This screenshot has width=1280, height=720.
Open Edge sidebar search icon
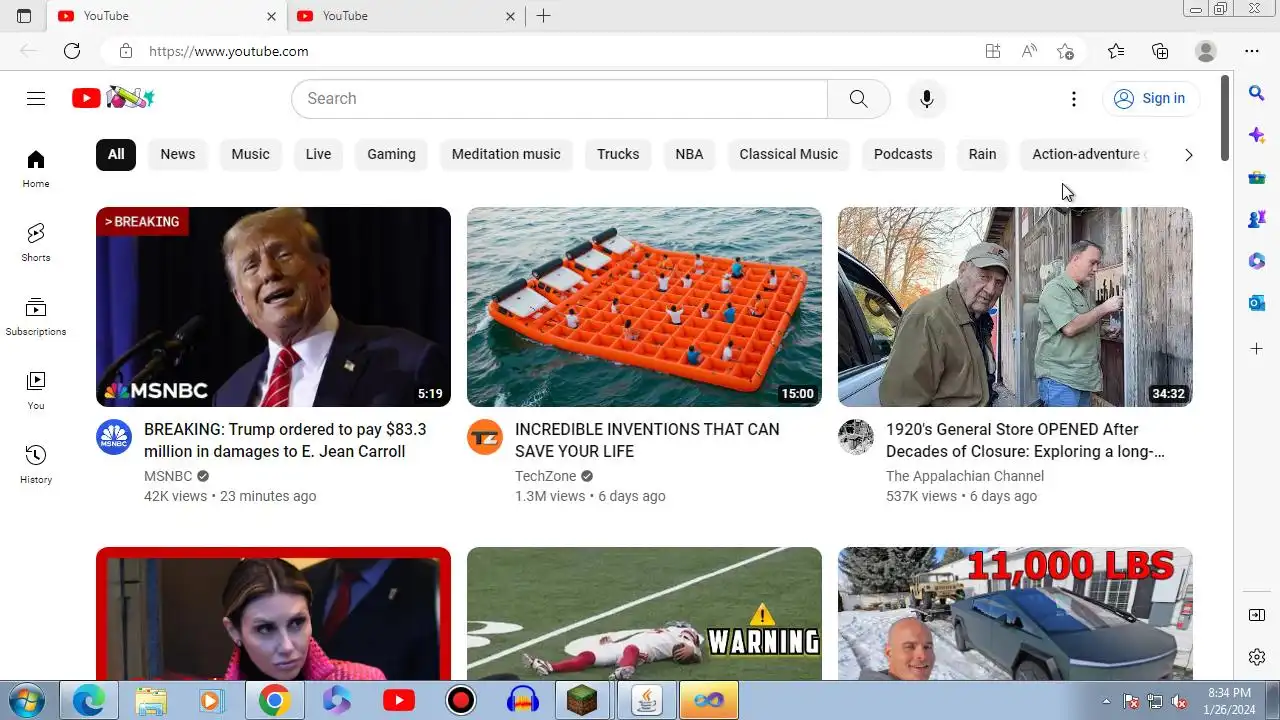1257,93
